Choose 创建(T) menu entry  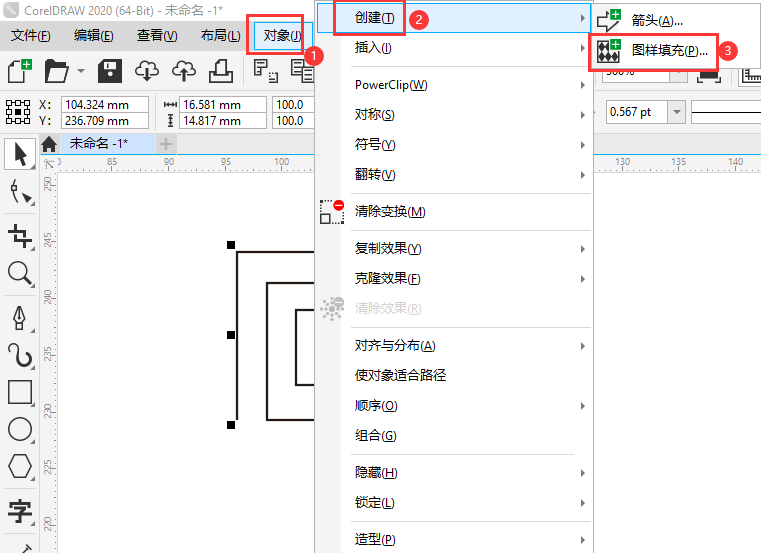pos(454,18)
